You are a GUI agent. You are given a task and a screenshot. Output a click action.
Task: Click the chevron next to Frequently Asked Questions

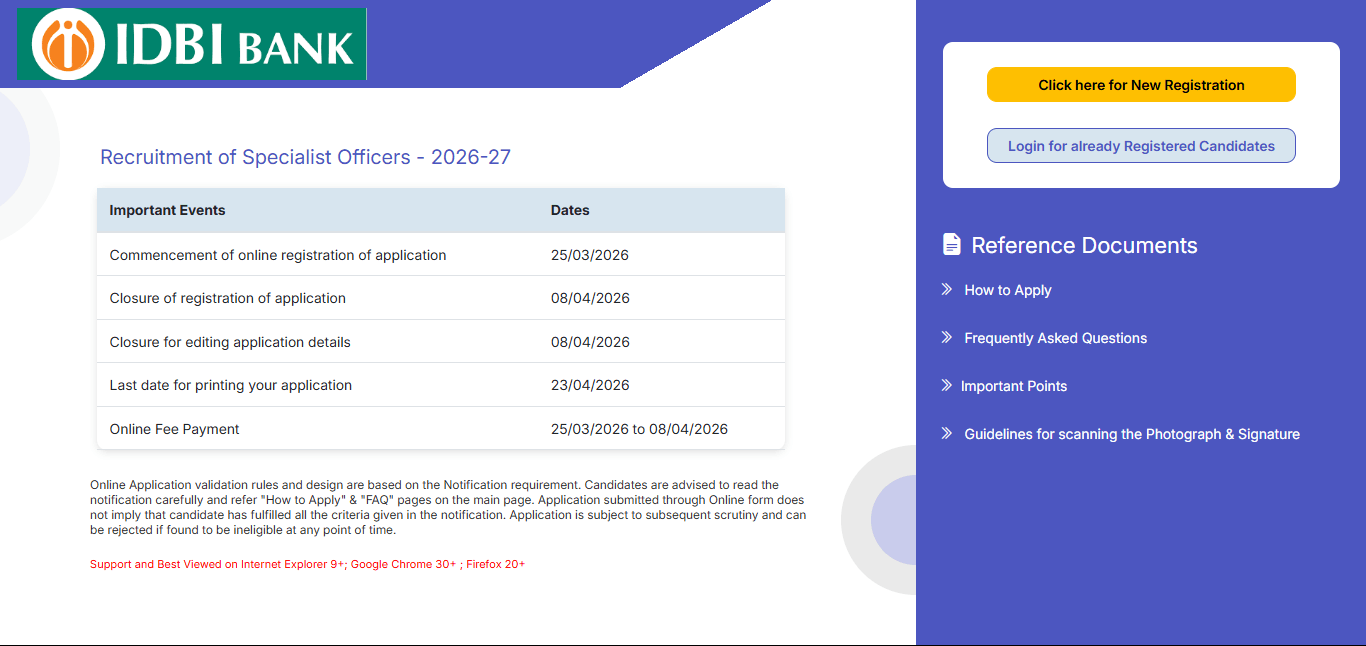(x=944, y=337)
